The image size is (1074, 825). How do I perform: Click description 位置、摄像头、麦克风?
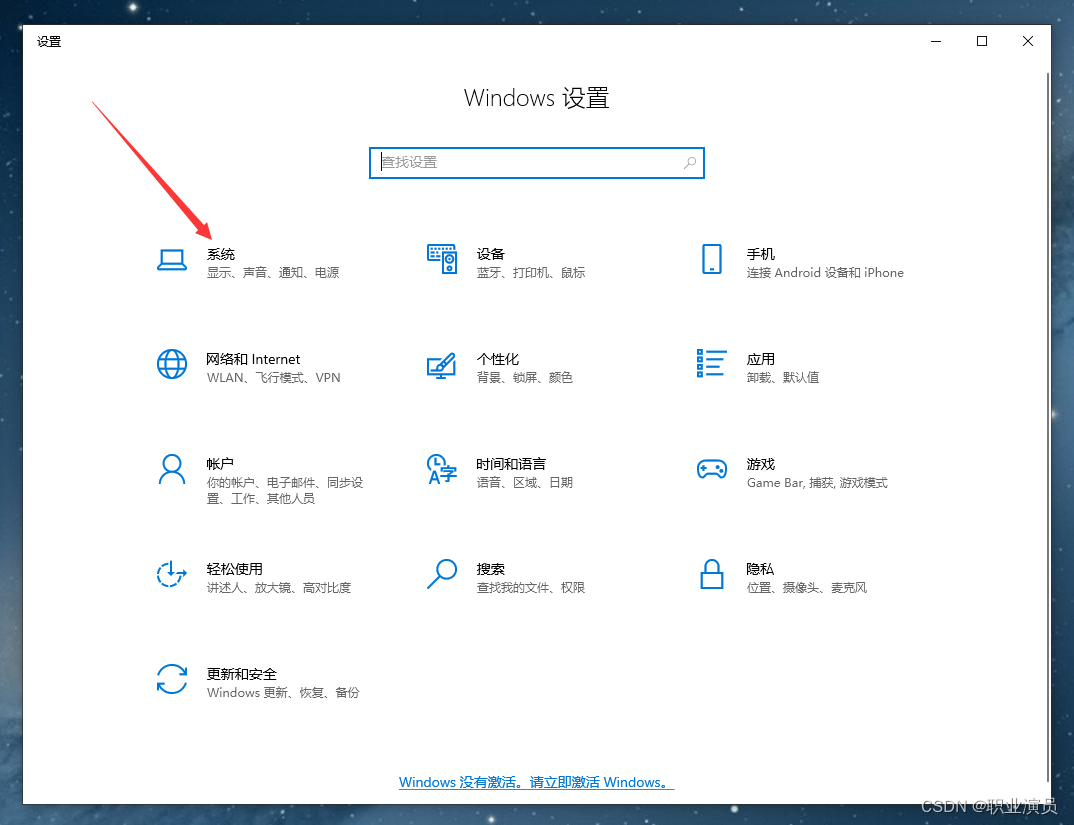point(807,587)
